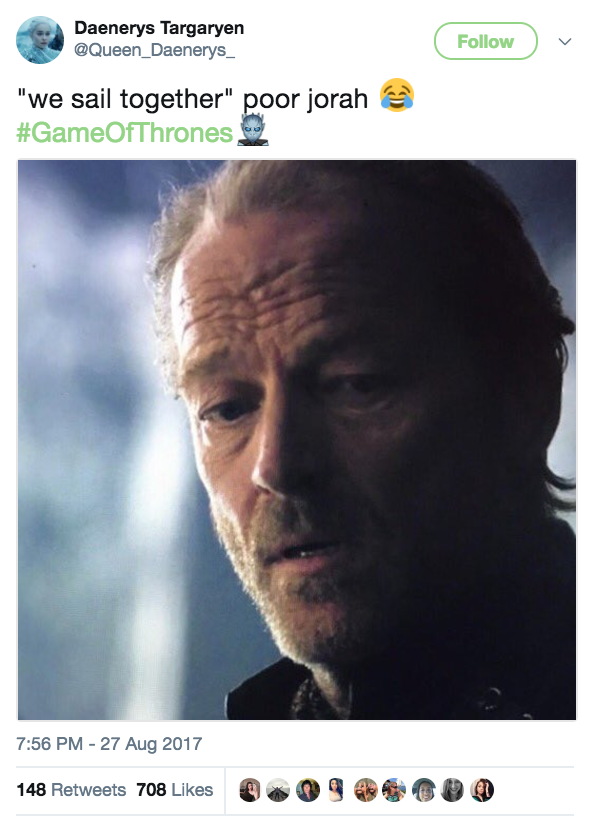Click the Night King emoji icon

click(x=253, y=130)
